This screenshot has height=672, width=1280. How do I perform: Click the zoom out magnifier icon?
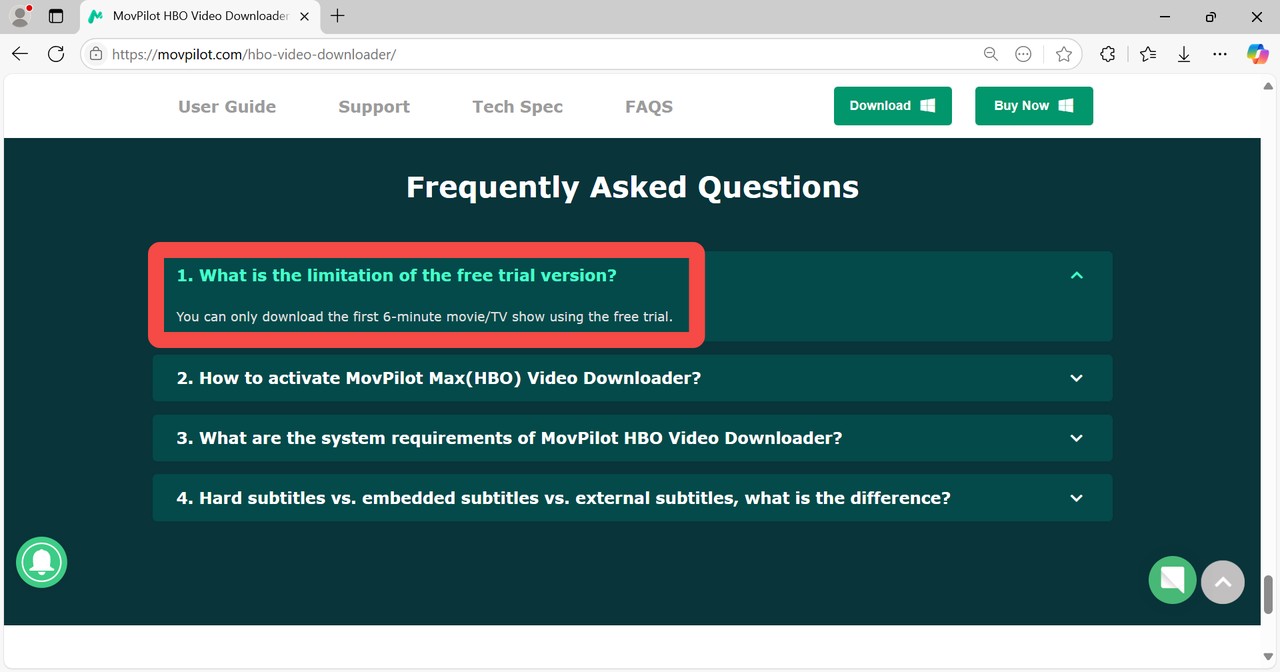[x=991, y=54]
